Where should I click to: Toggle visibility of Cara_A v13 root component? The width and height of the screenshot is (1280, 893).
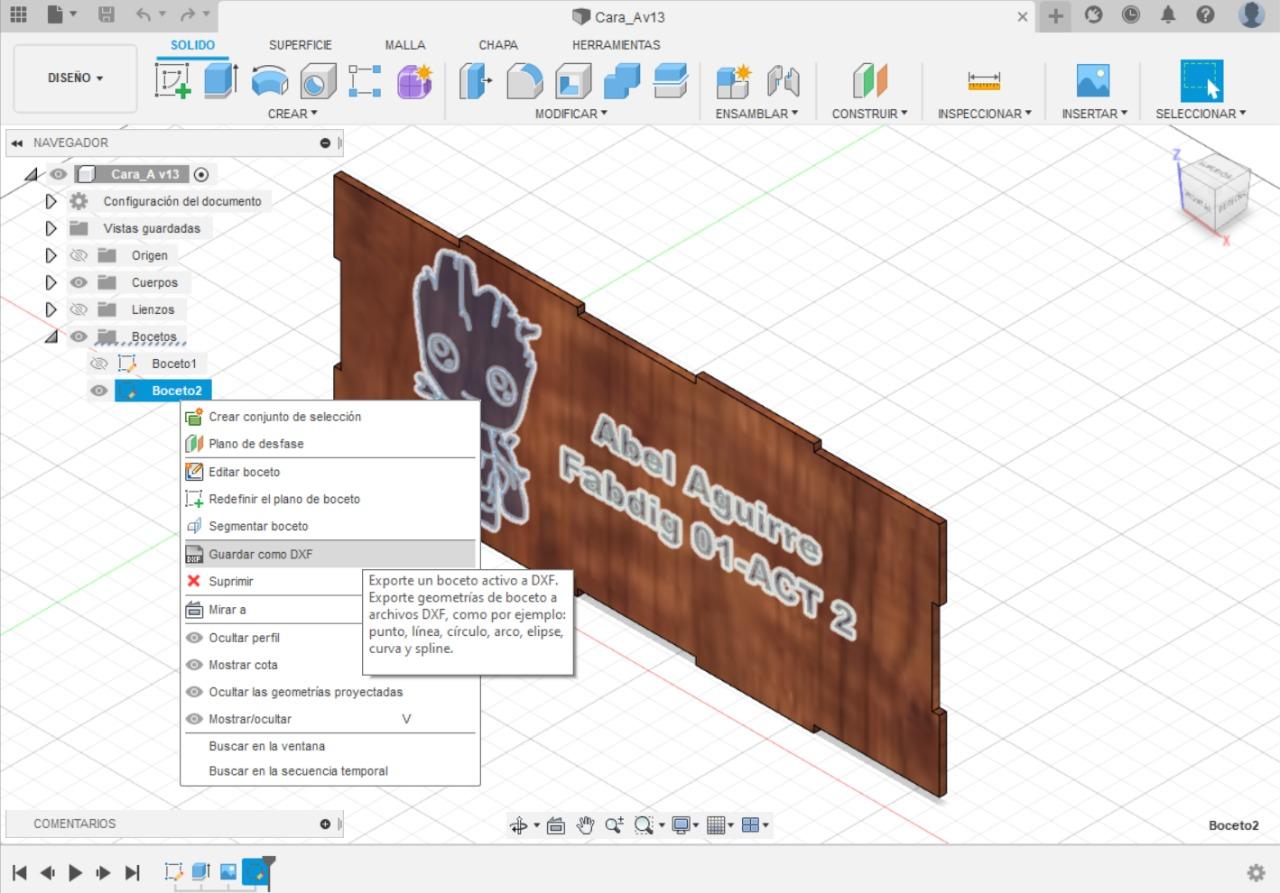pos(59,174)
